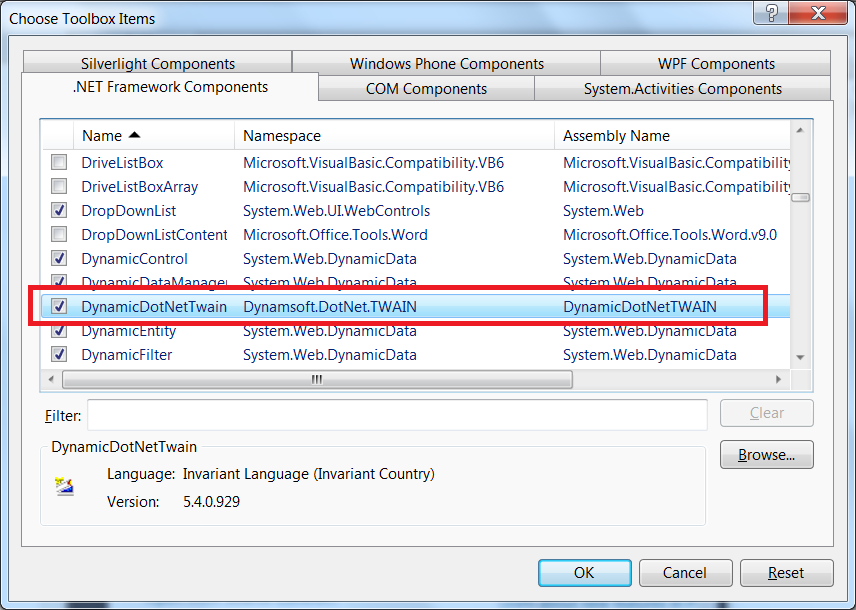Click the vertical scrollbar down arrow
Screen dimensions: 856x610
click(x=800, y=358)
